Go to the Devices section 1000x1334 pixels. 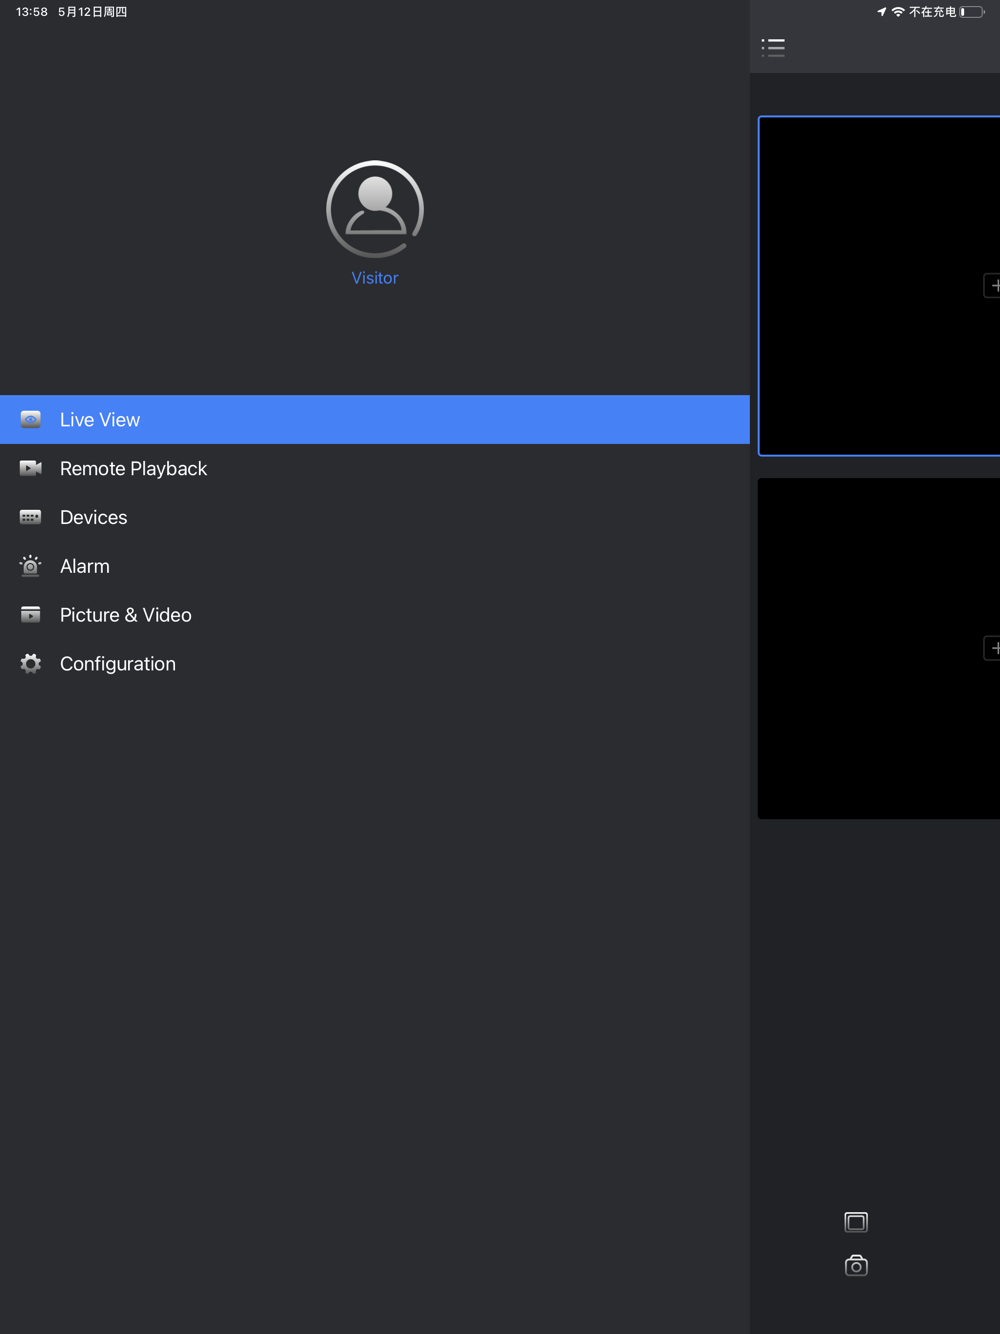click(375, 518)
